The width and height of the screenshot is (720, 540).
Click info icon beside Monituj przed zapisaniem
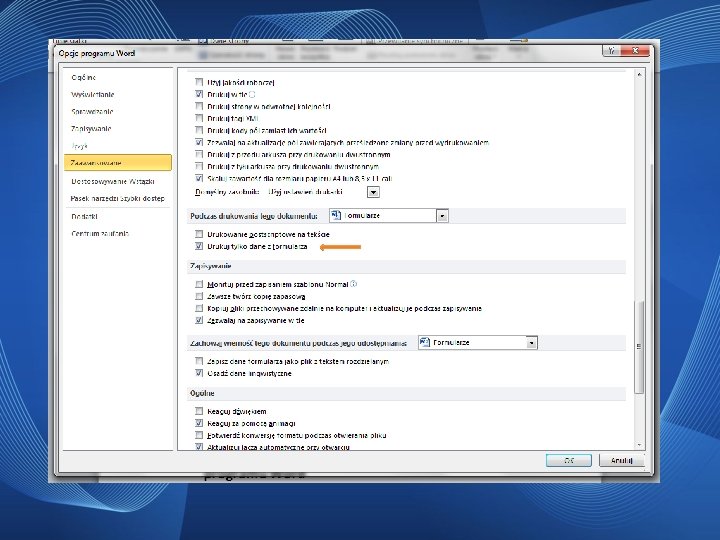354,284
